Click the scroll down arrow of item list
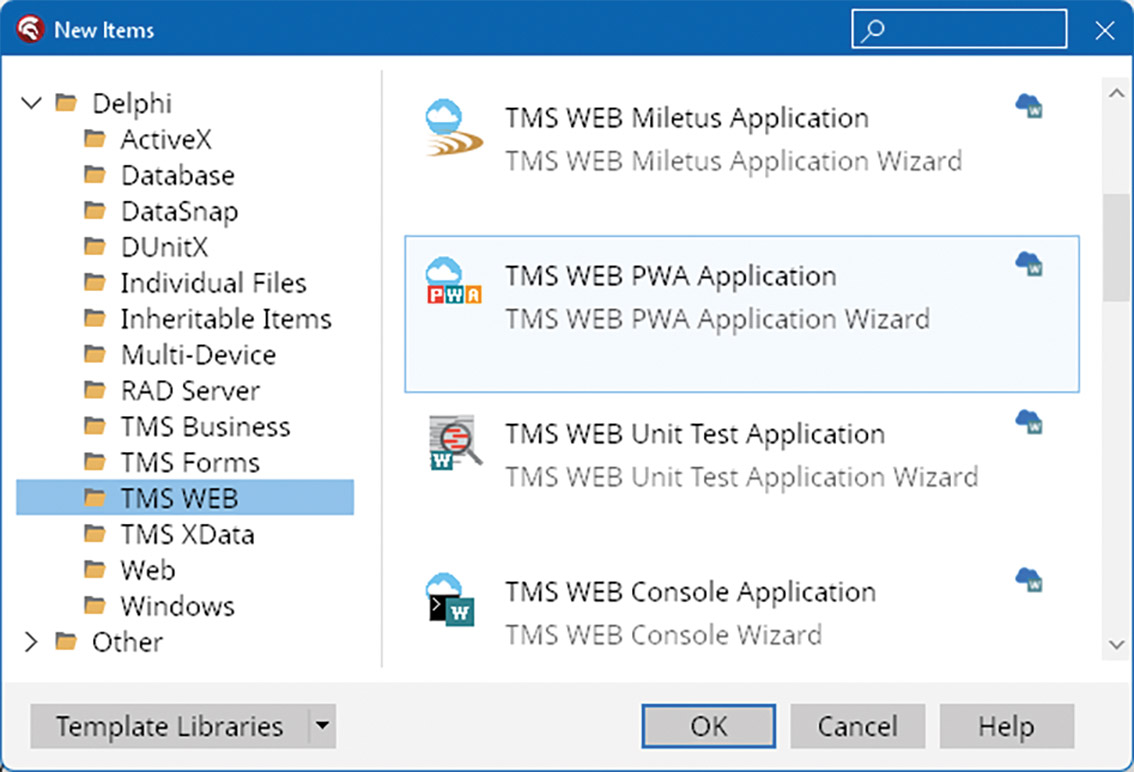 coord(1115,645)
